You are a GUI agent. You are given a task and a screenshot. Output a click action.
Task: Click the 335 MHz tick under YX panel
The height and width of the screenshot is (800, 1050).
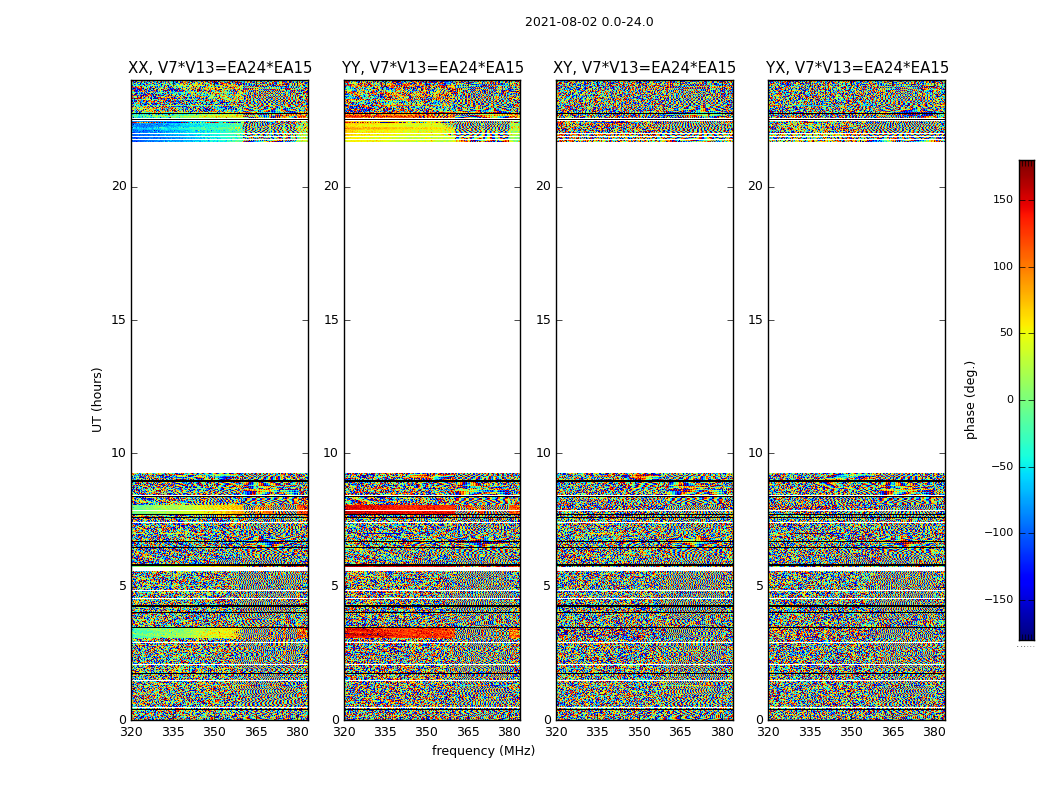point(810,732)
